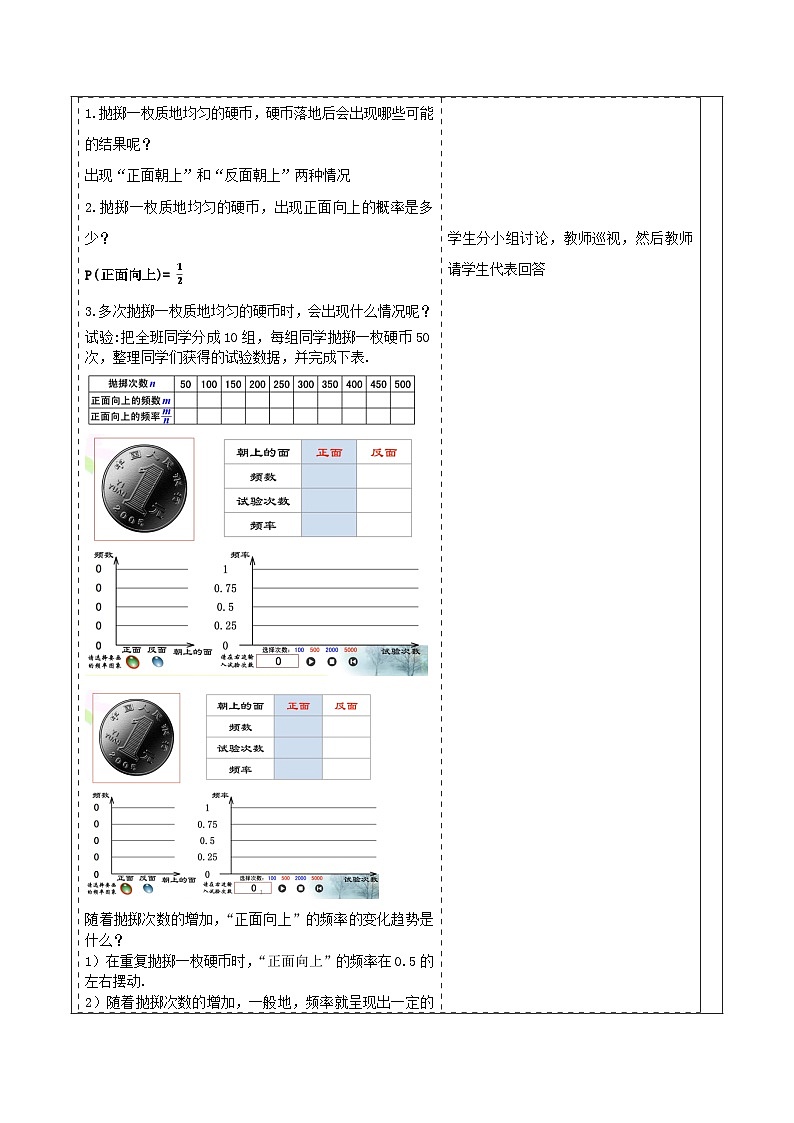Click the 0.75 axis label in first frequency chart
The image size is (794, 1123).
(x=225, y=588)
